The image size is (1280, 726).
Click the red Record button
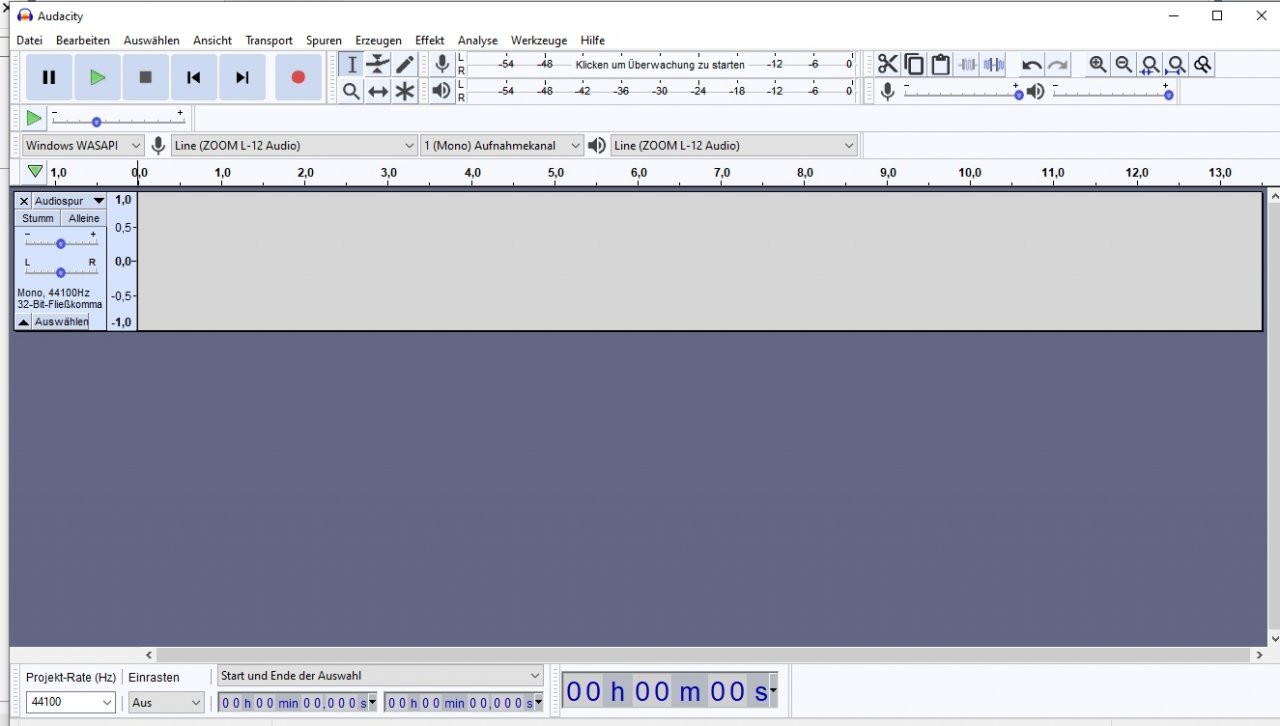tap(298, 77)
